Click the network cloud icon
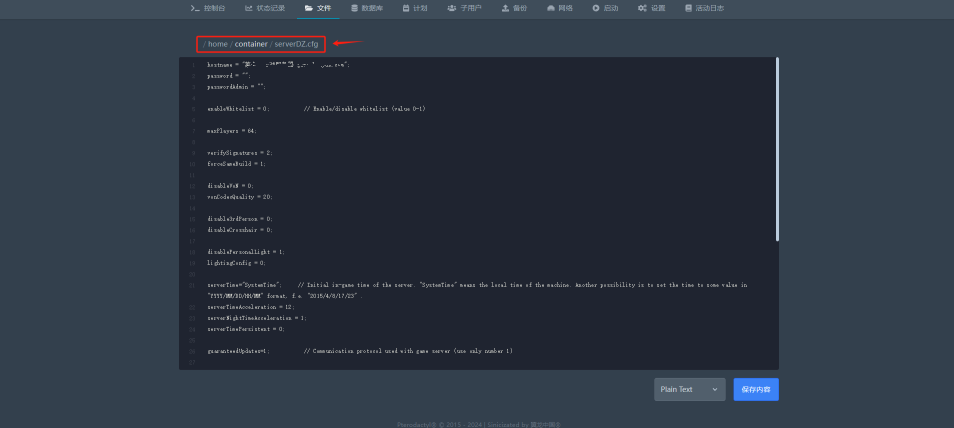 tap(550, 8)
